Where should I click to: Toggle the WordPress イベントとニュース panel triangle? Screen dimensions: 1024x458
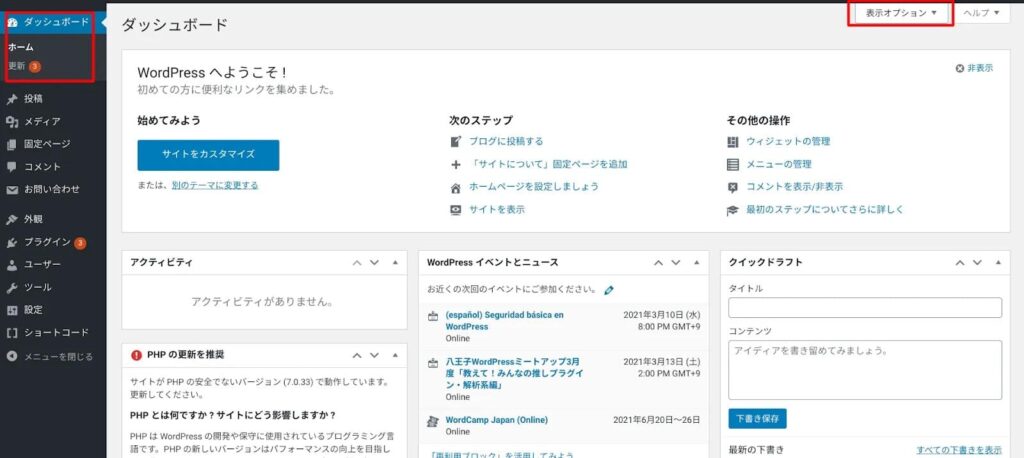click(697, 263)
